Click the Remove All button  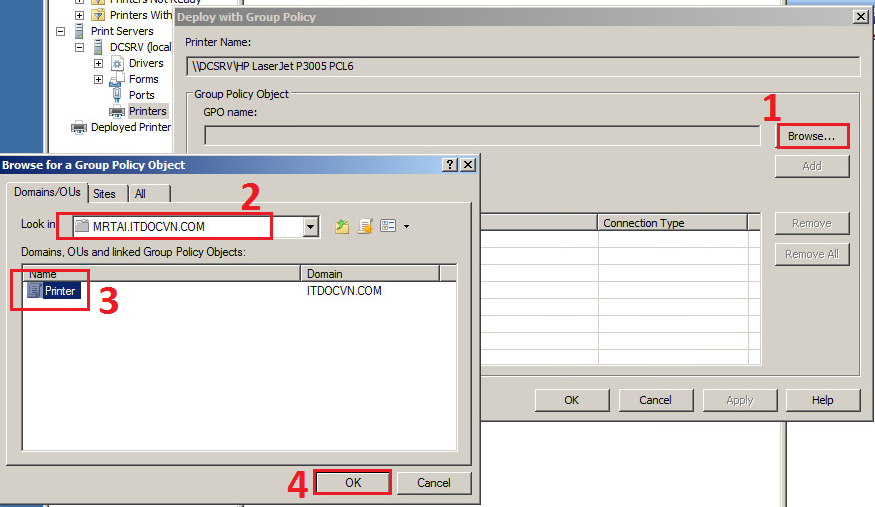tap(812, 254)
